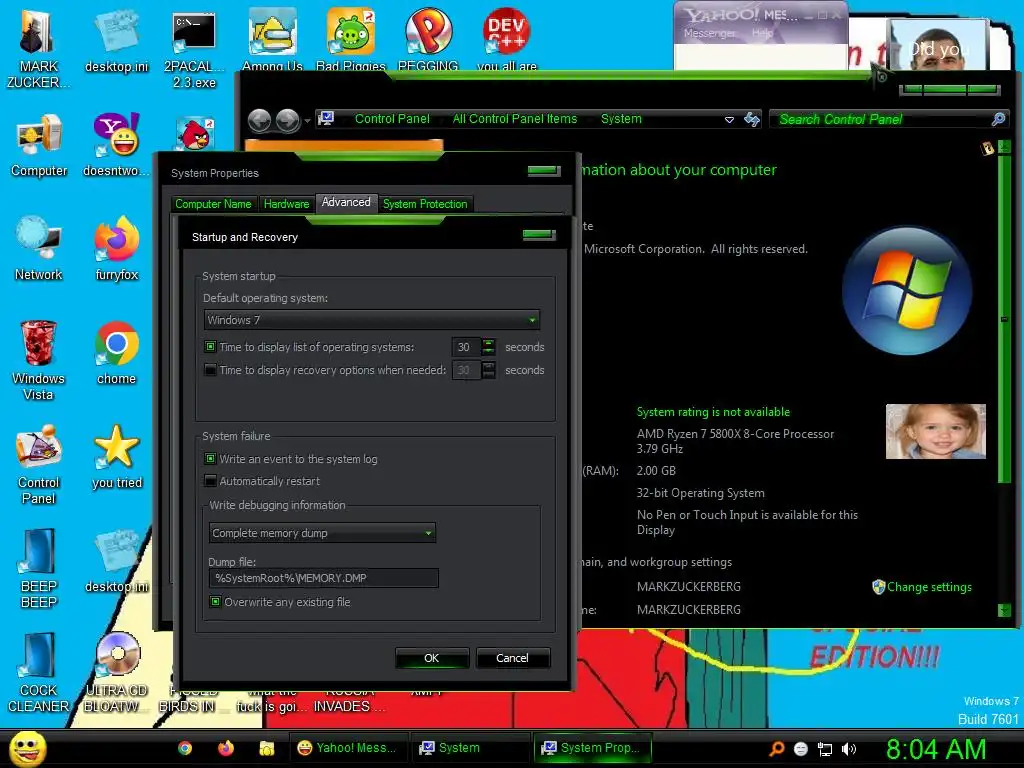Viewport: 1024px width, 768px height.
Task: Click the System Prop... taskbar button
Action: click(592, 748)
